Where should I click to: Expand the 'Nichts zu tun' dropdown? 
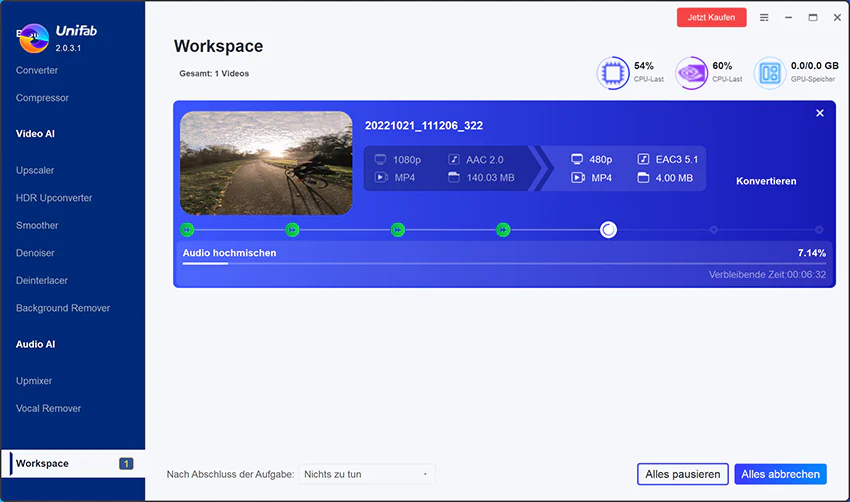pos(367,474)
